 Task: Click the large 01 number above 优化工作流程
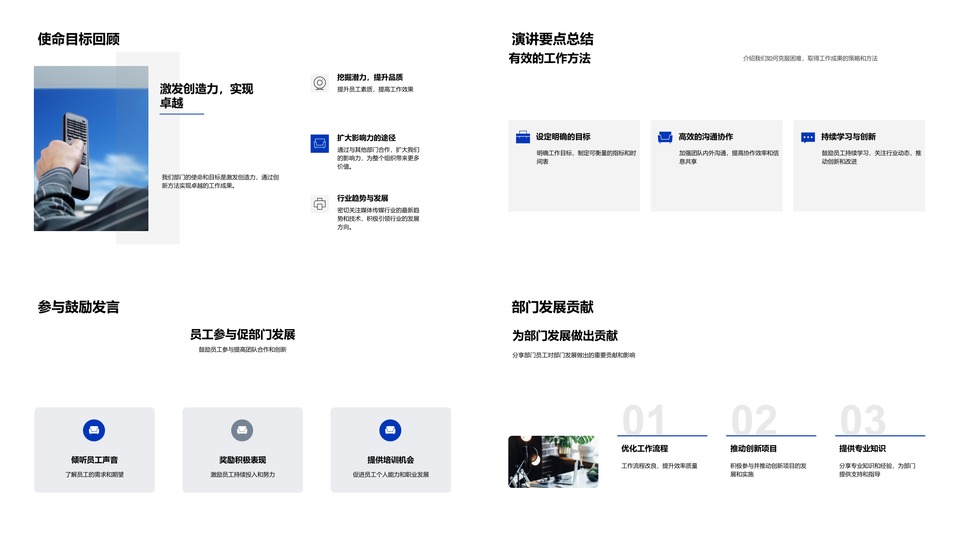tap(643, 420)
